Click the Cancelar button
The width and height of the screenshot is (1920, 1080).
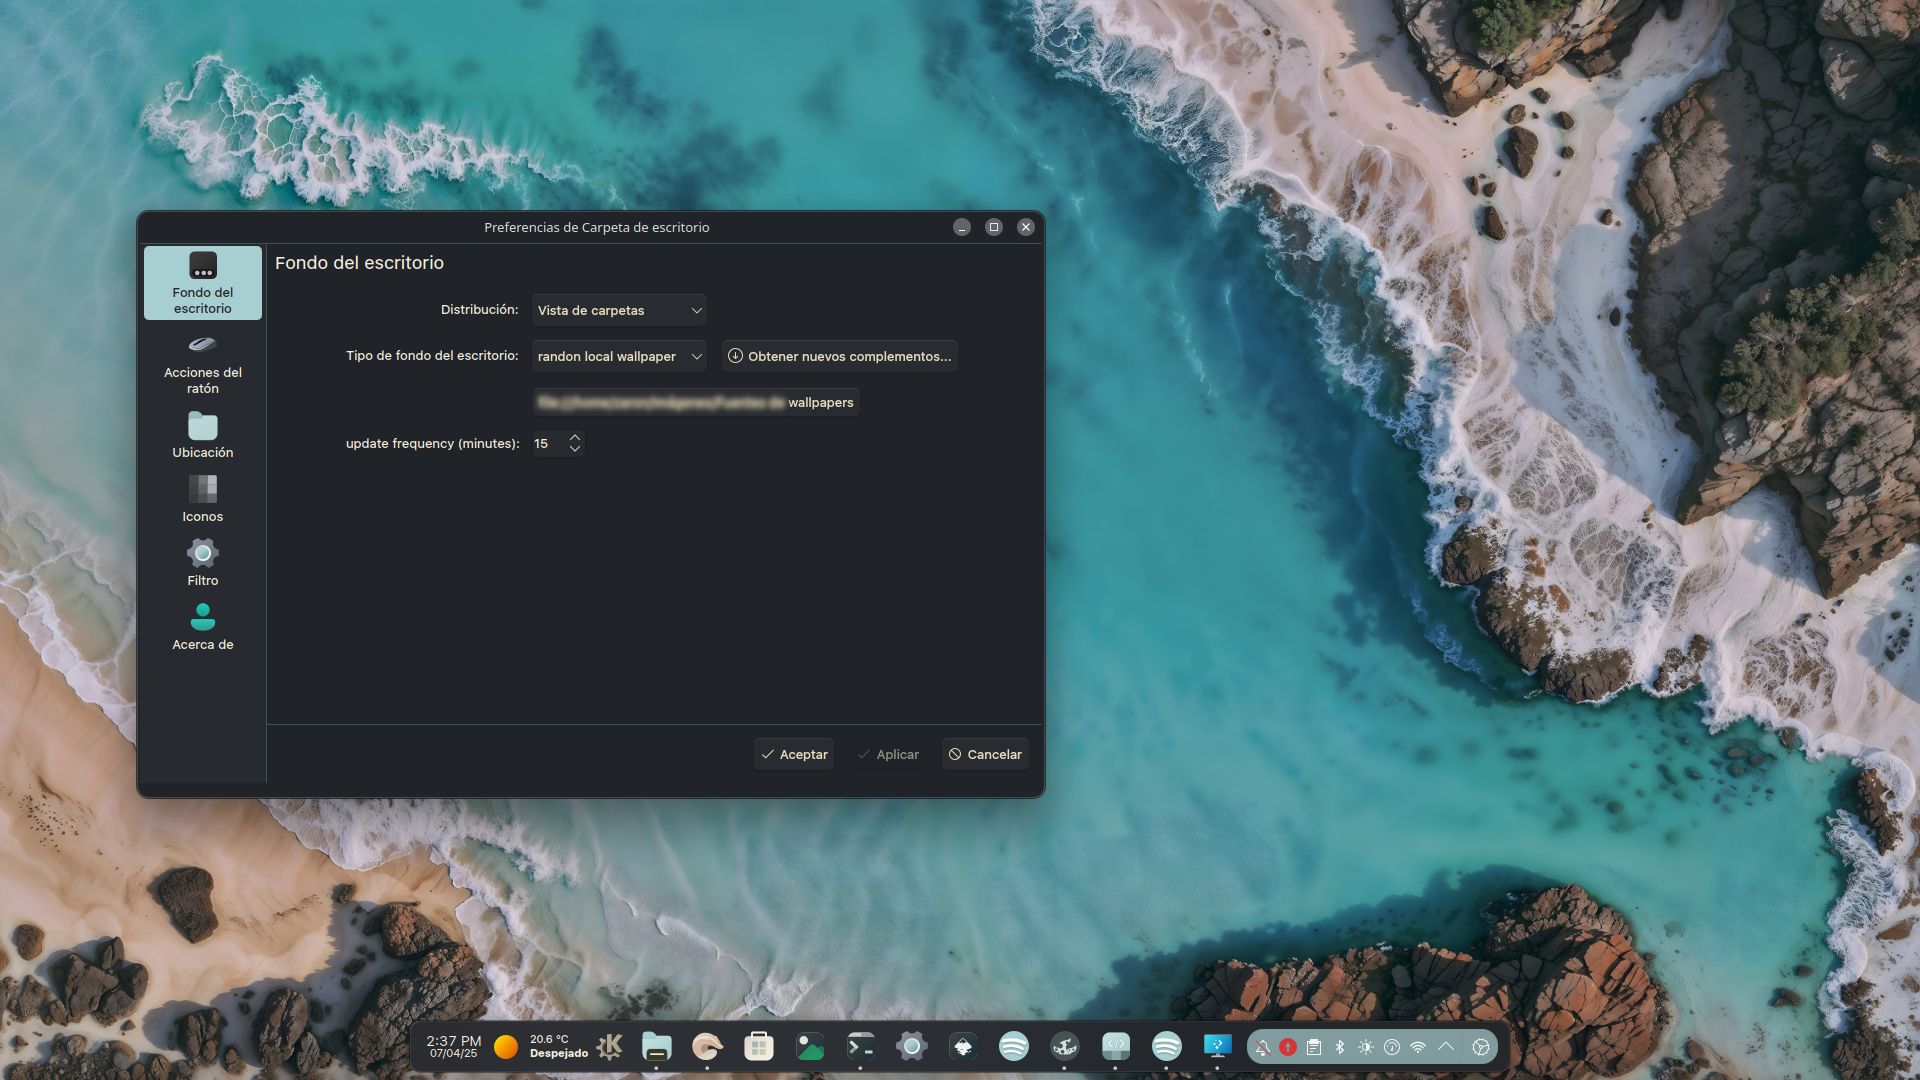point(985,754)
